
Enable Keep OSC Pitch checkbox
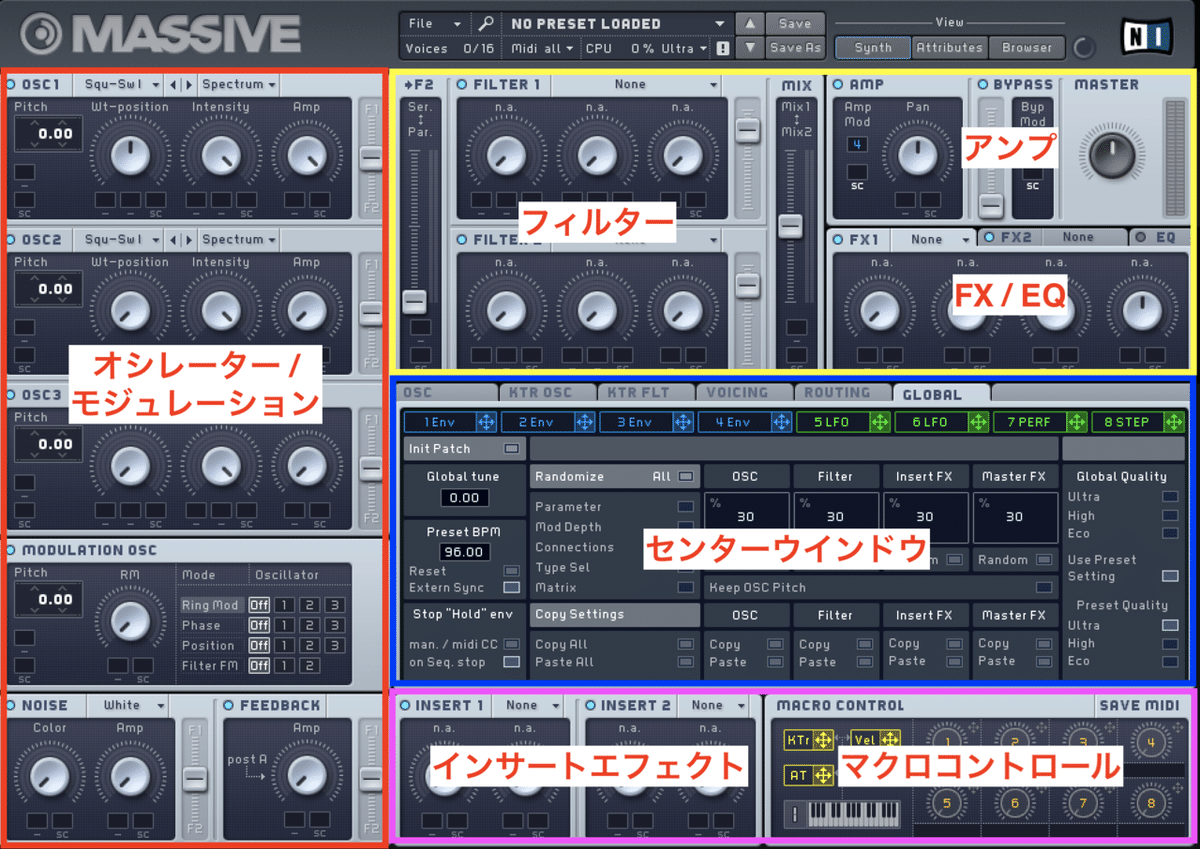click(1044, 588)
